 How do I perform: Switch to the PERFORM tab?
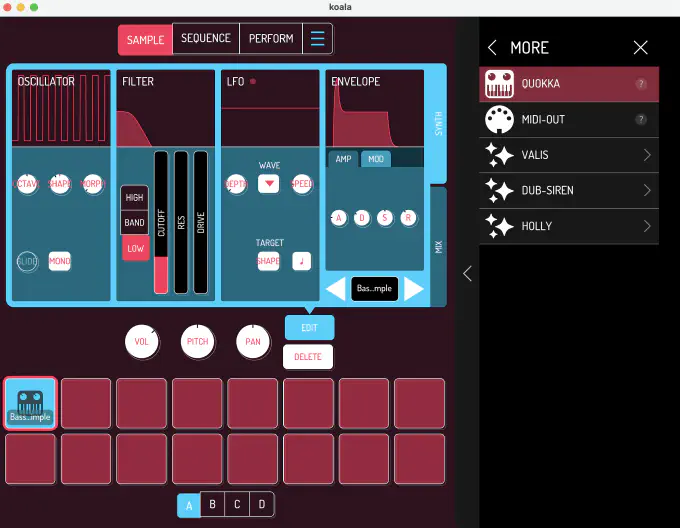coord(271,38)
